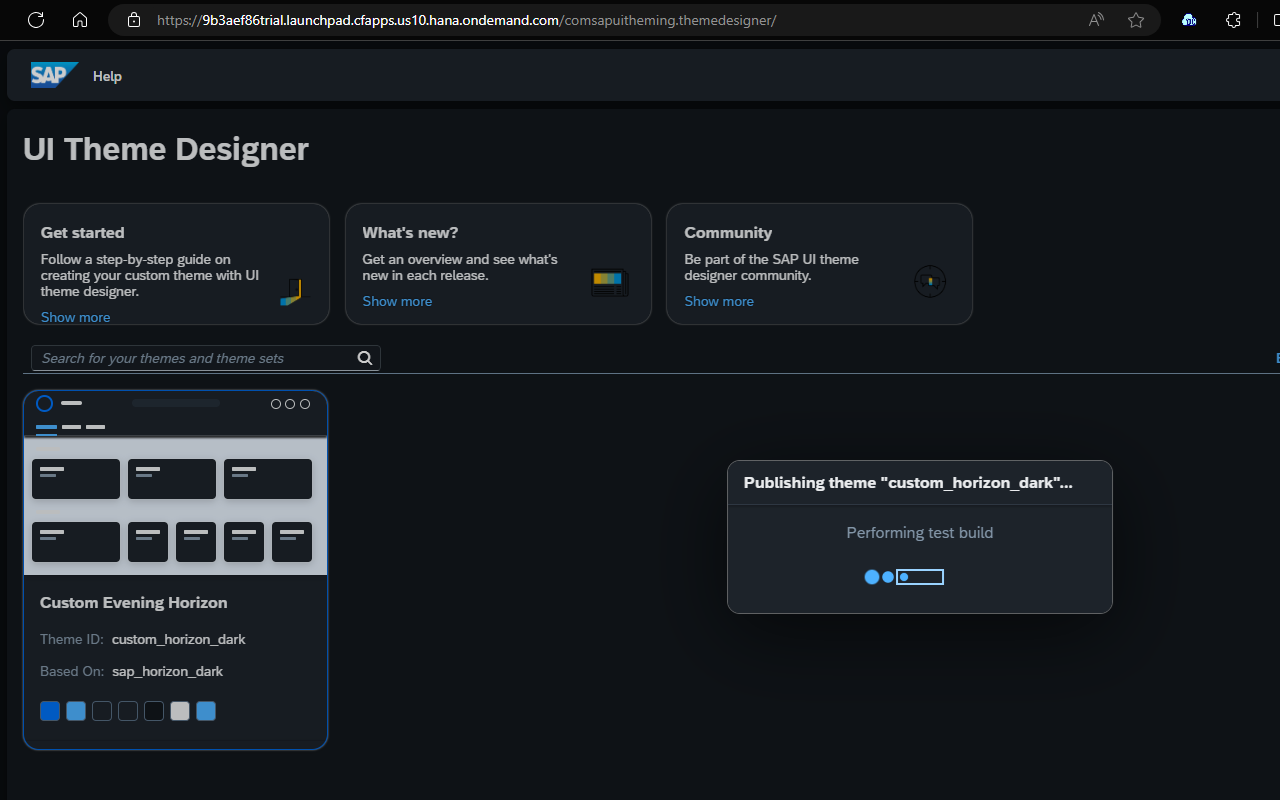Screen dimensions: 1280x800
Task: Click the Community card globe icon
Action: [x=930, y=282]
